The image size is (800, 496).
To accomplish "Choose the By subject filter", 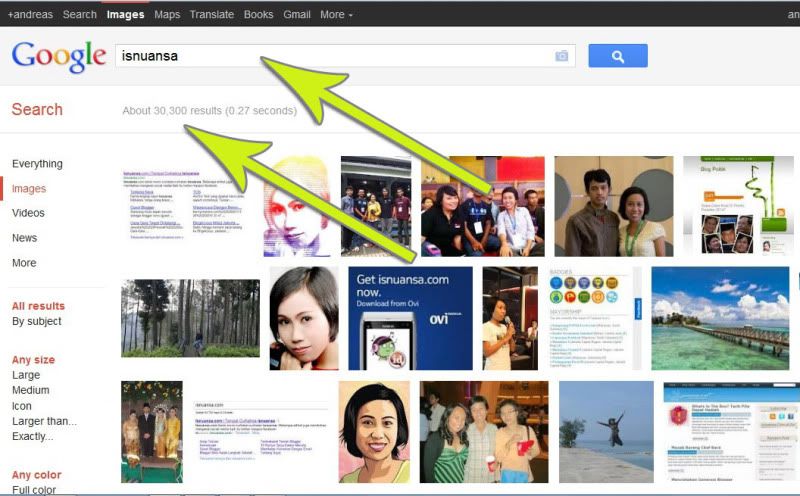I will 37,321.
